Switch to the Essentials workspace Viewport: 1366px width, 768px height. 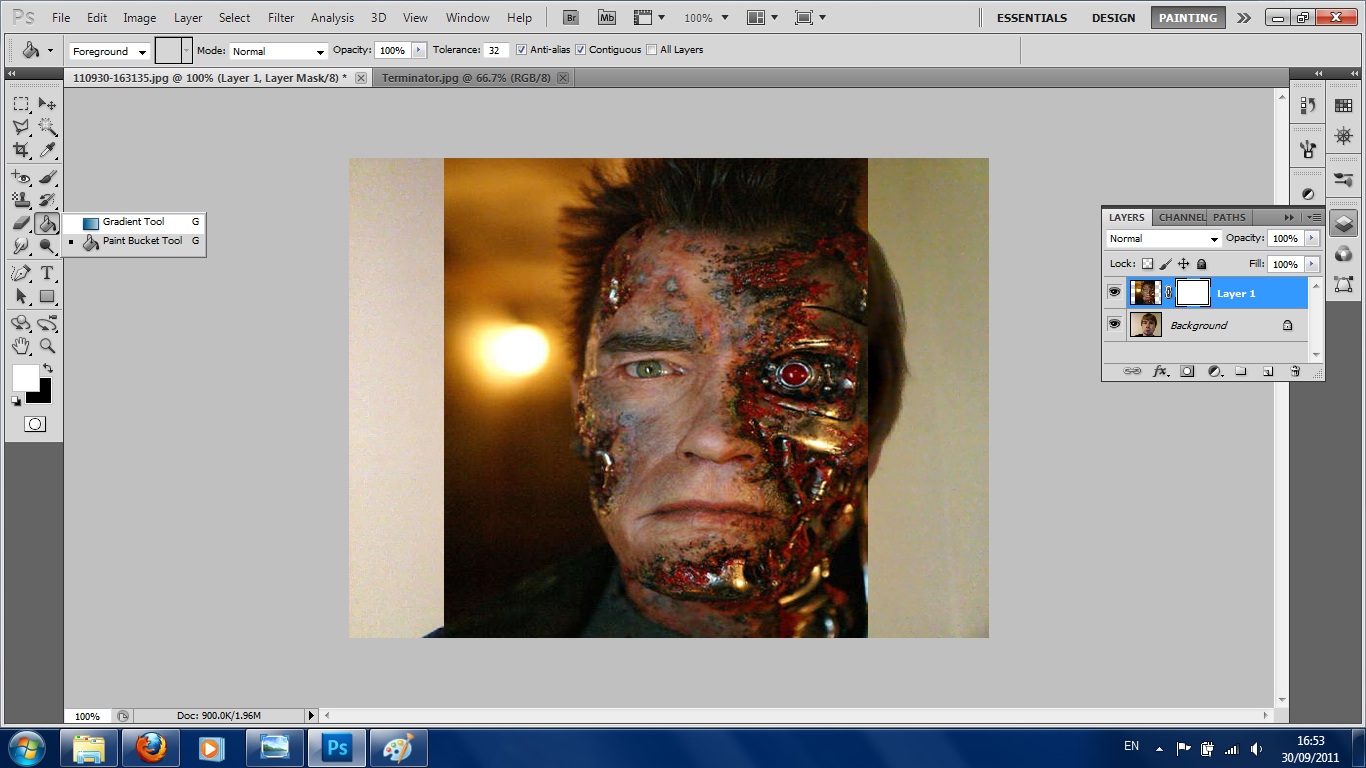(1032, 18)
